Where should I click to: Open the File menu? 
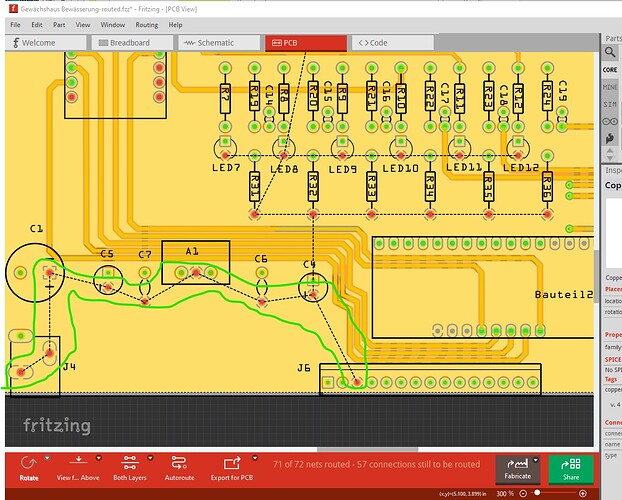point(15,25)
